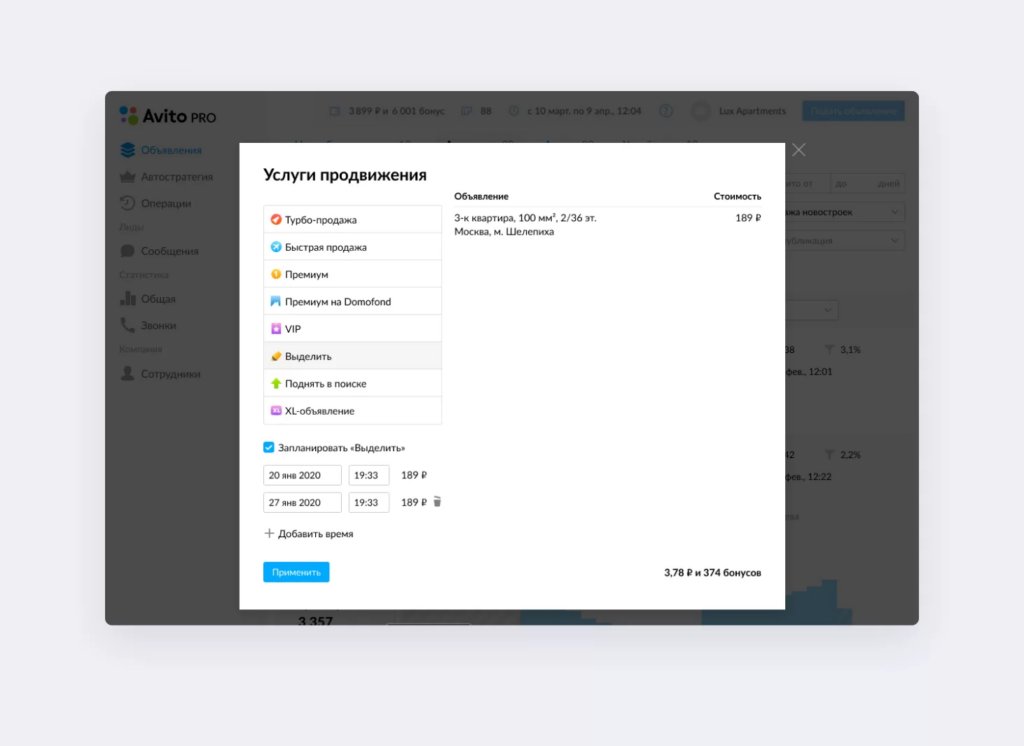The height and width of the screenshot is (746, 1024).
Task: Edit first row 19:33 time field
Action: tap(368, 475)
